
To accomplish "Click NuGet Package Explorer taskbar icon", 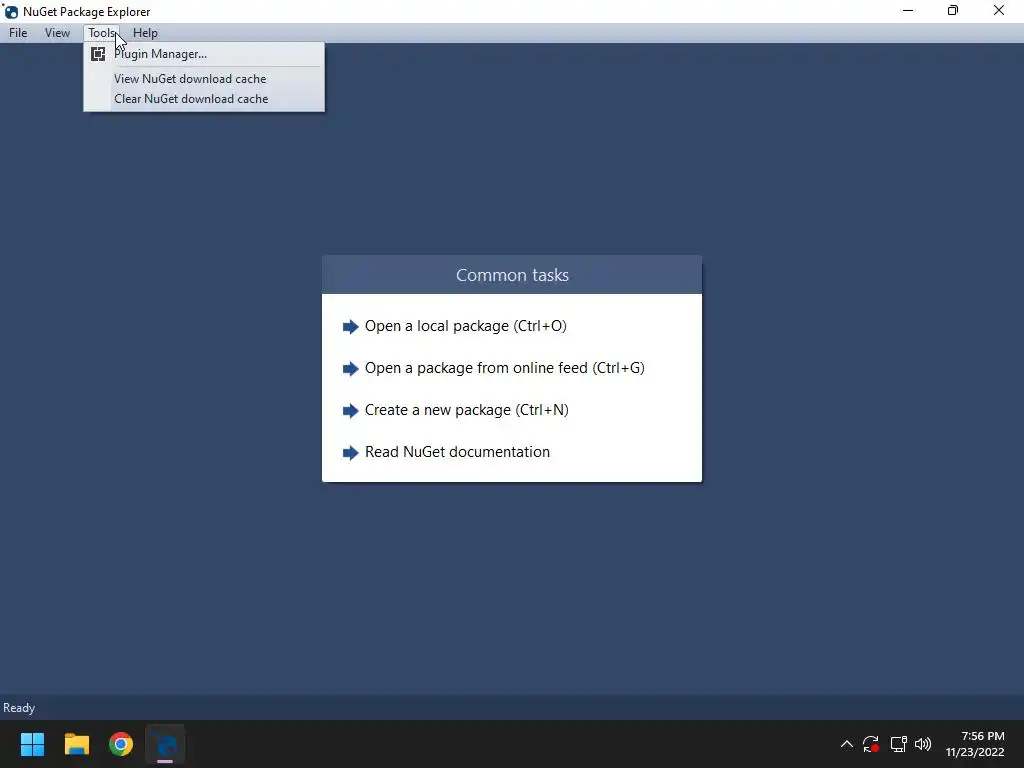I will [x=165, y=744].
